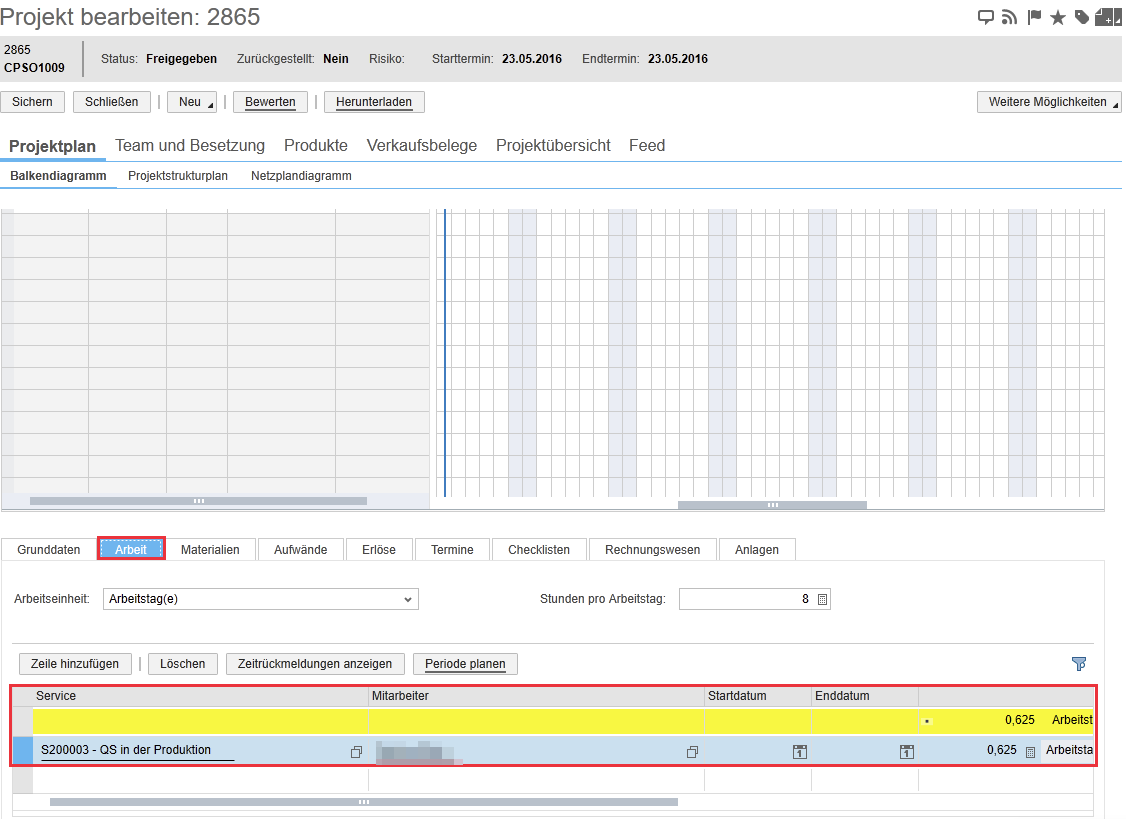This screenshot has height=819, width=1126.
Task: Click horizontal scrollbar under Gantt timeline
Action: 773,505
